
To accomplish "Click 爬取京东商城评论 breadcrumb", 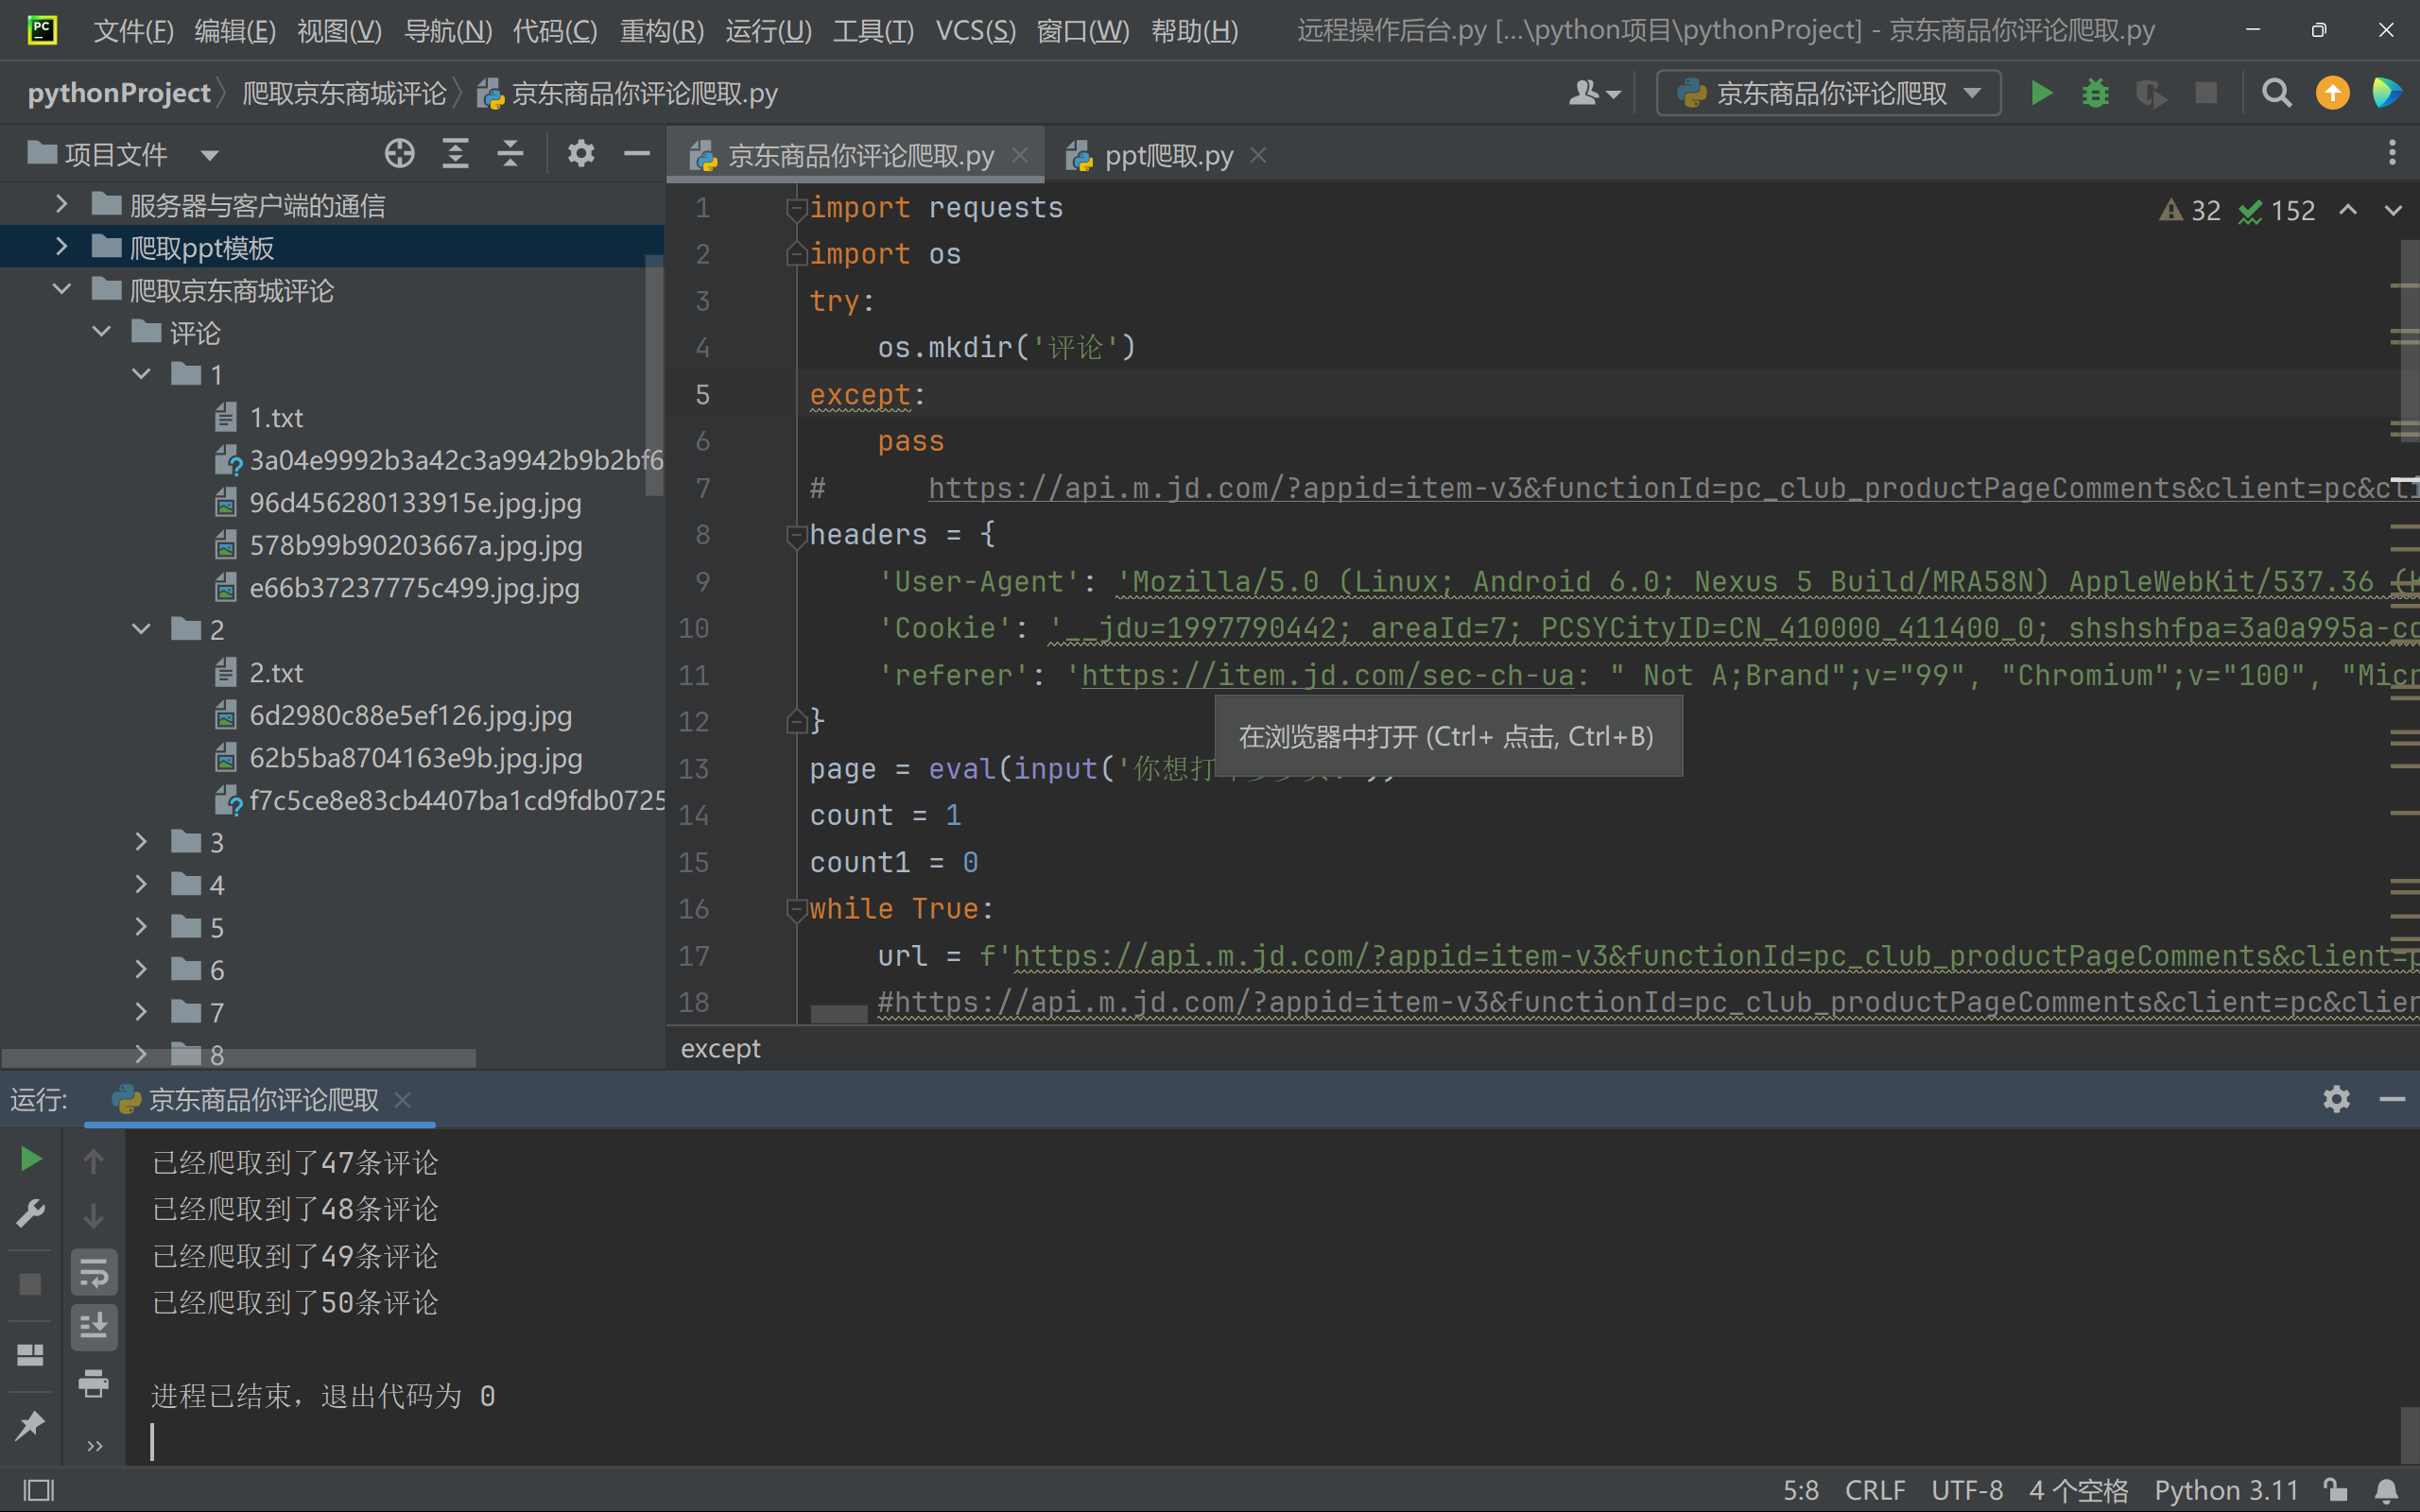I will point(344,93).
